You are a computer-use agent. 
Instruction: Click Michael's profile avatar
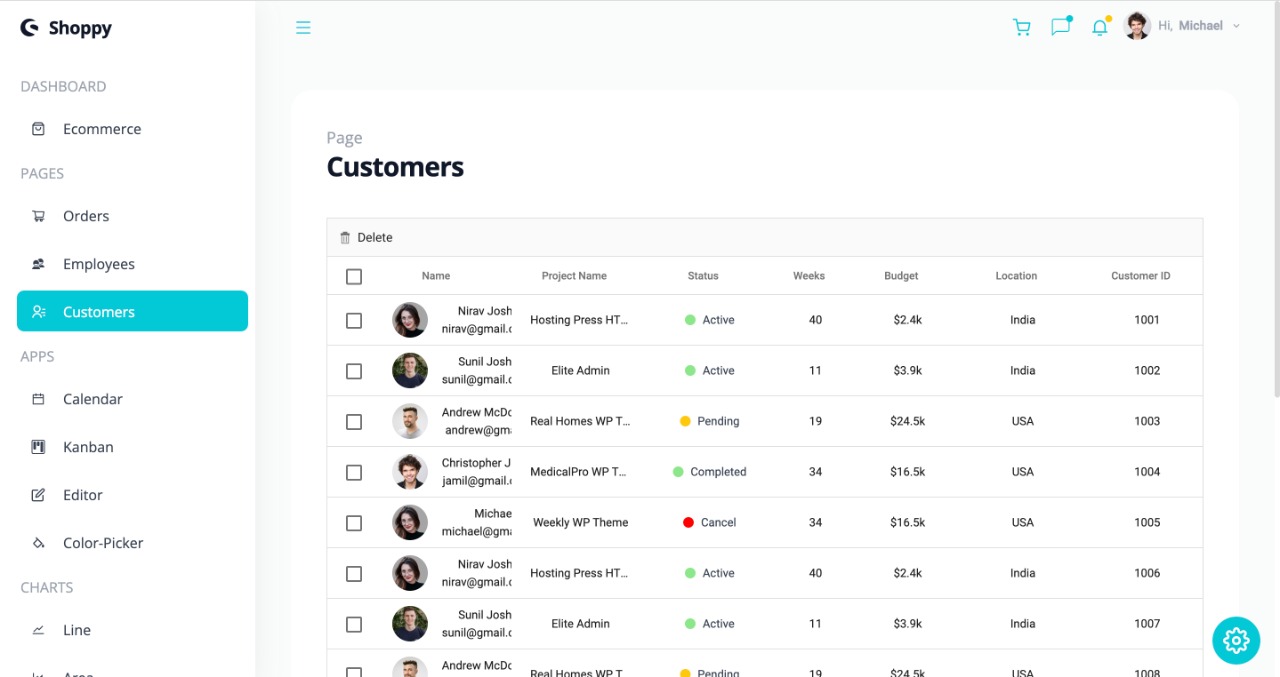(x=1137, y=26)
